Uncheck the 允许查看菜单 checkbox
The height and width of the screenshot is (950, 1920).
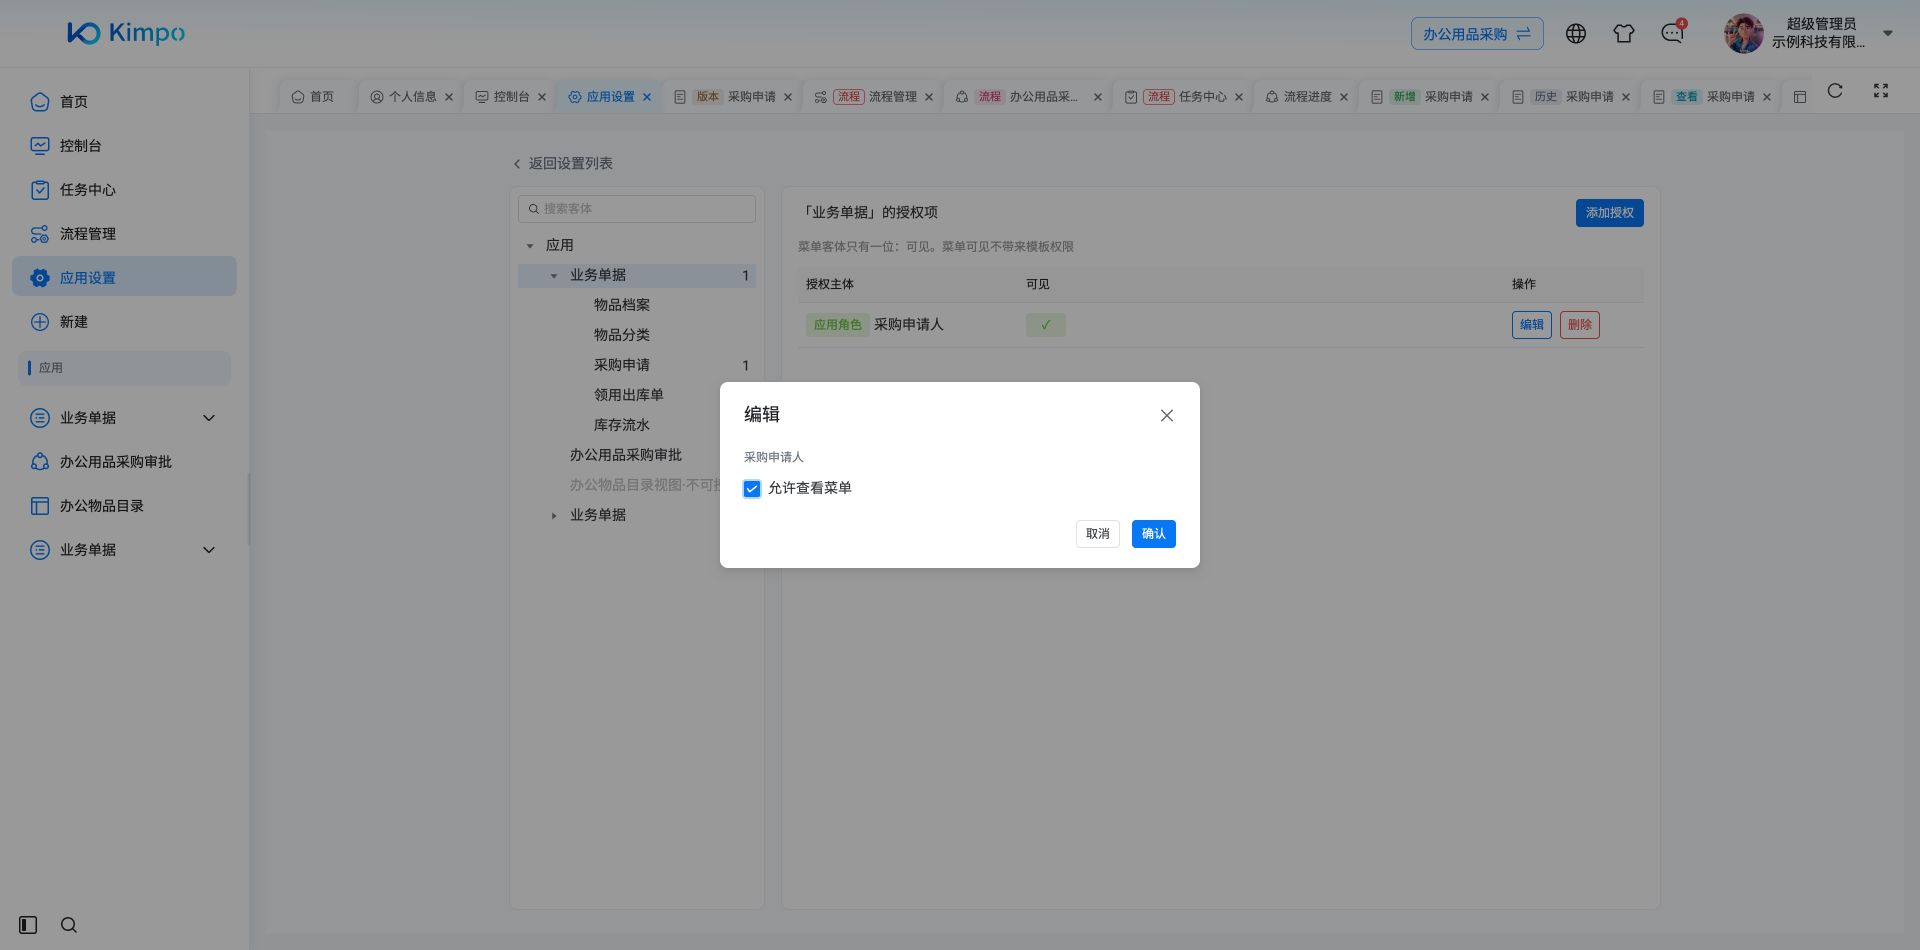pos(752,489)
